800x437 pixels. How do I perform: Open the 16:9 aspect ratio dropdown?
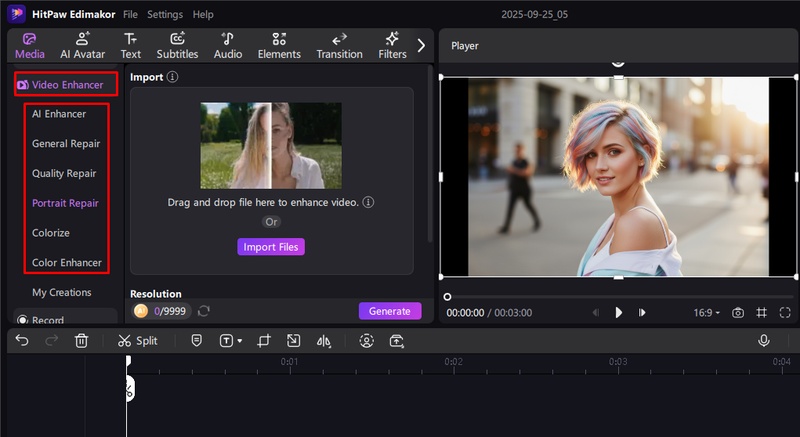pos(707,313)
